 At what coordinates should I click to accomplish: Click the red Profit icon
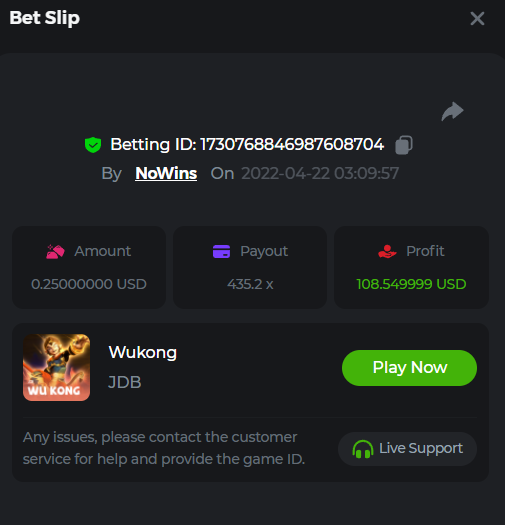tap(387, 251)
